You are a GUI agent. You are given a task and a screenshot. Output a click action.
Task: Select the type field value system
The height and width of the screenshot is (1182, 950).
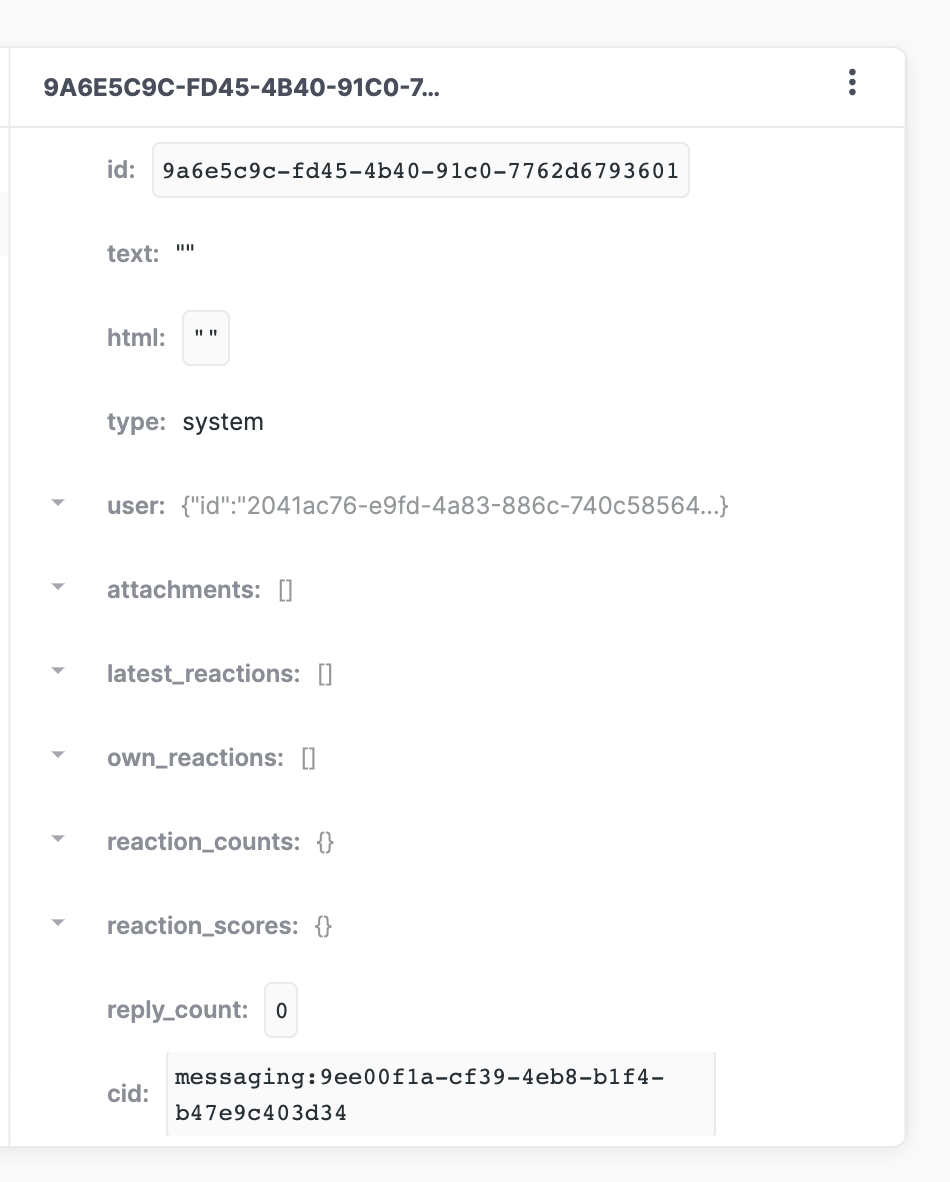pyautogui.click(x=221, y=421)
